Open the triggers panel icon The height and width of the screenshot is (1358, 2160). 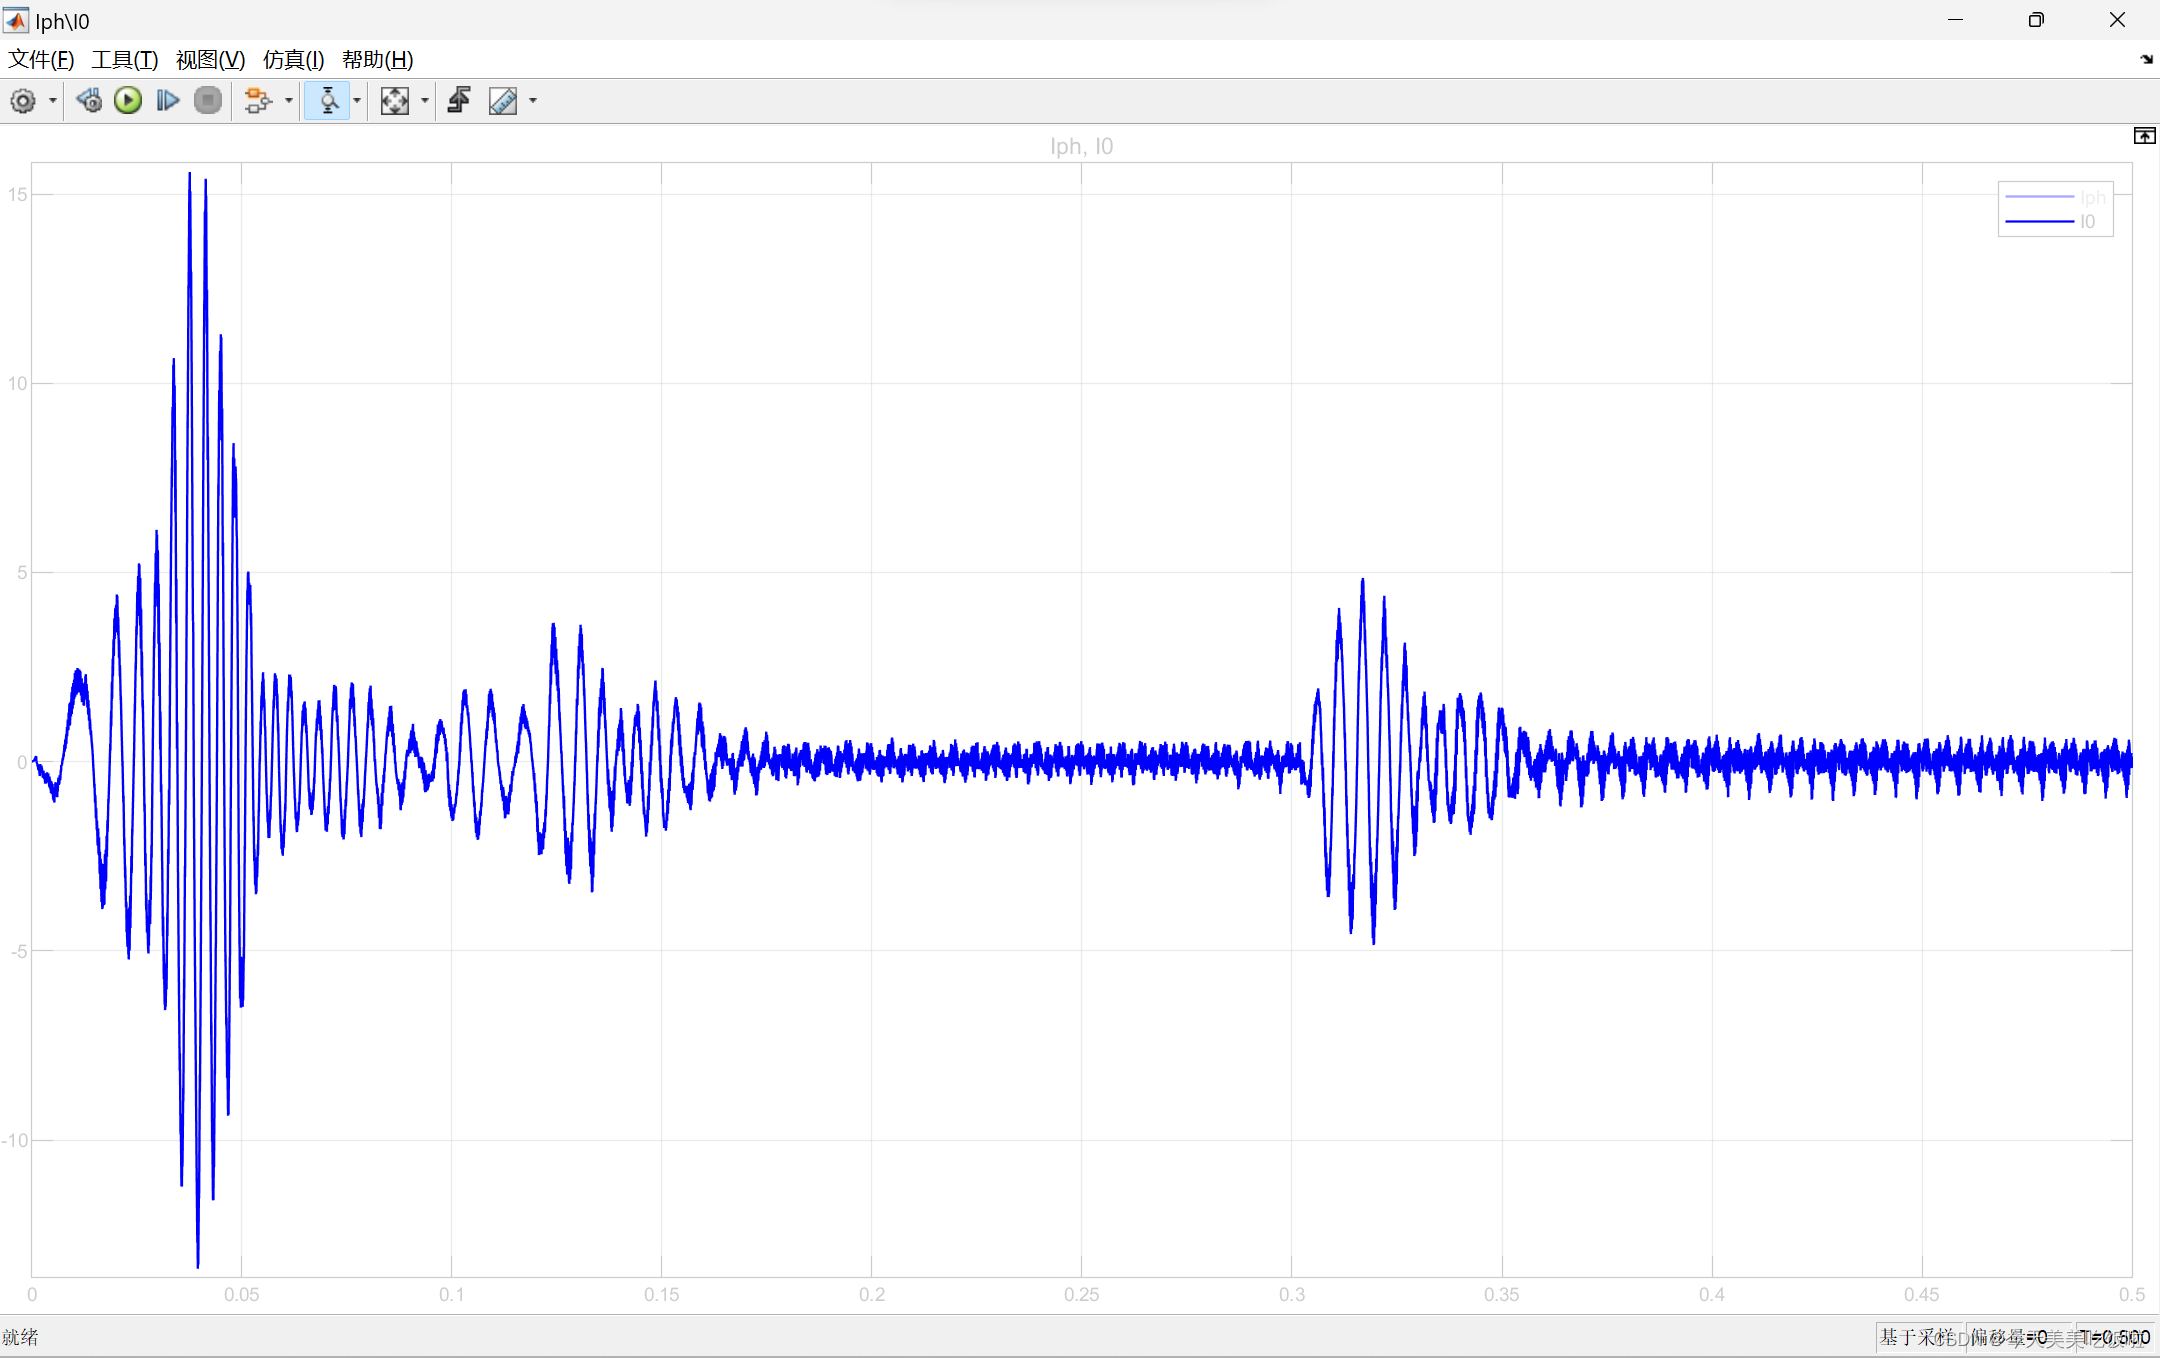tap(459, 101)
